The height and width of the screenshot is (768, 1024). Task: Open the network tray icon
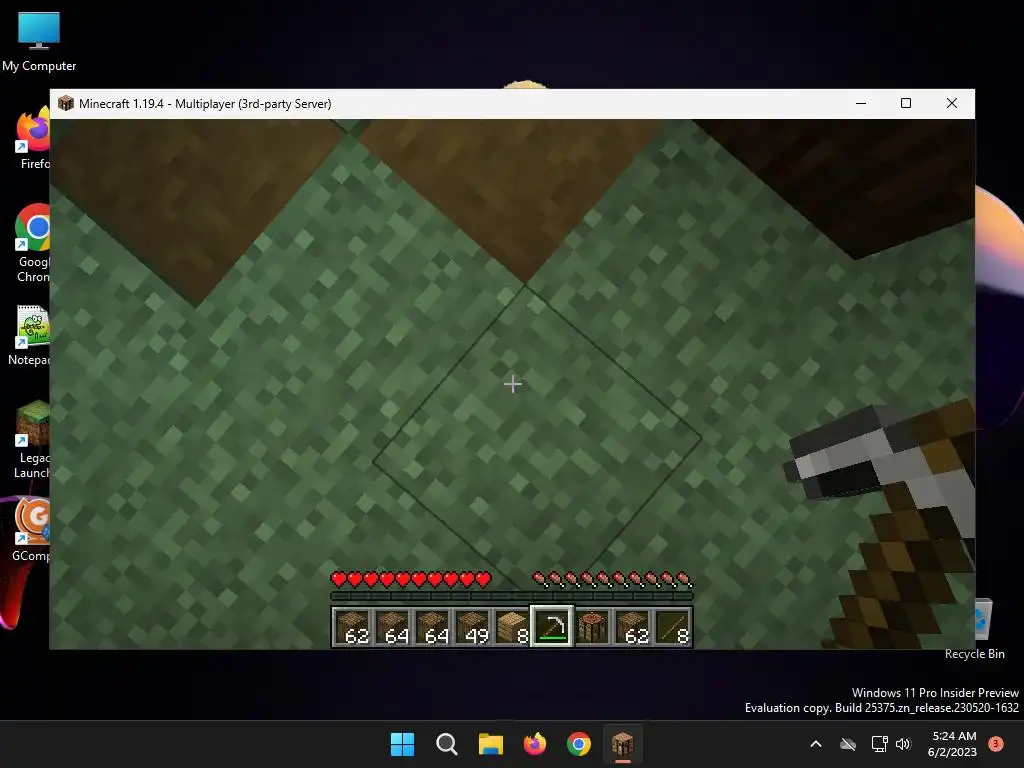tap(879, 744)
